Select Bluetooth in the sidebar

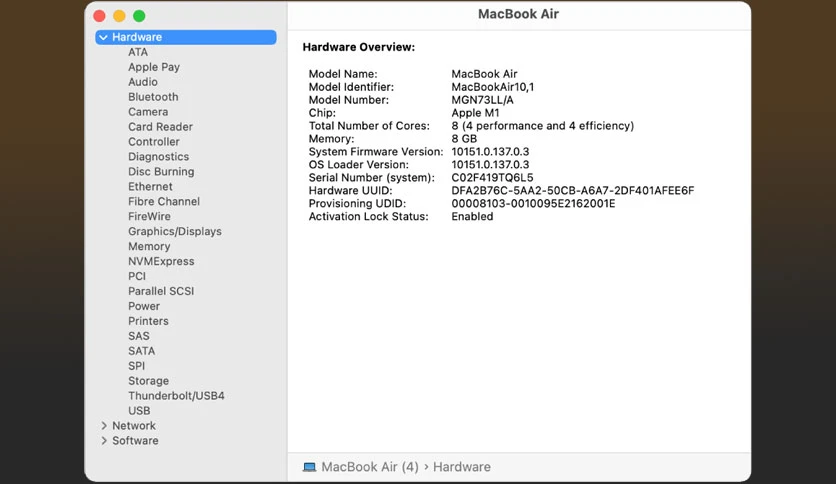coord(153,97)
